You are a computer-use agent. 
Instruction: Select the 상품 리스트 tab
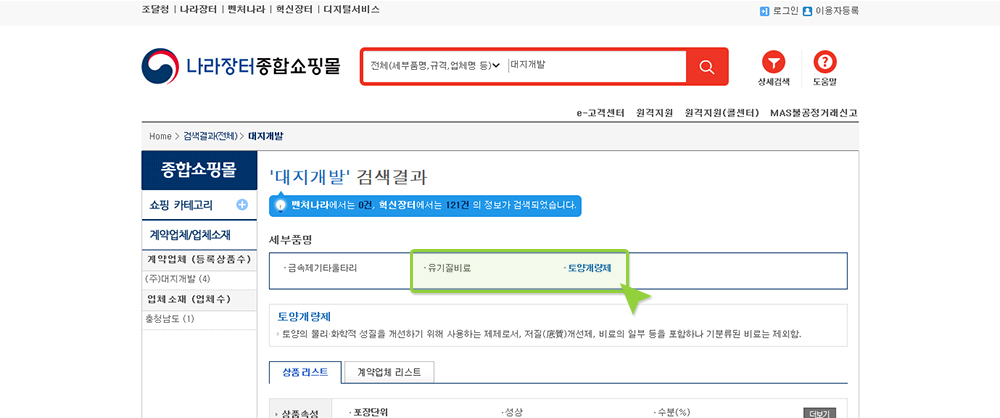click(x=305, y=371)
